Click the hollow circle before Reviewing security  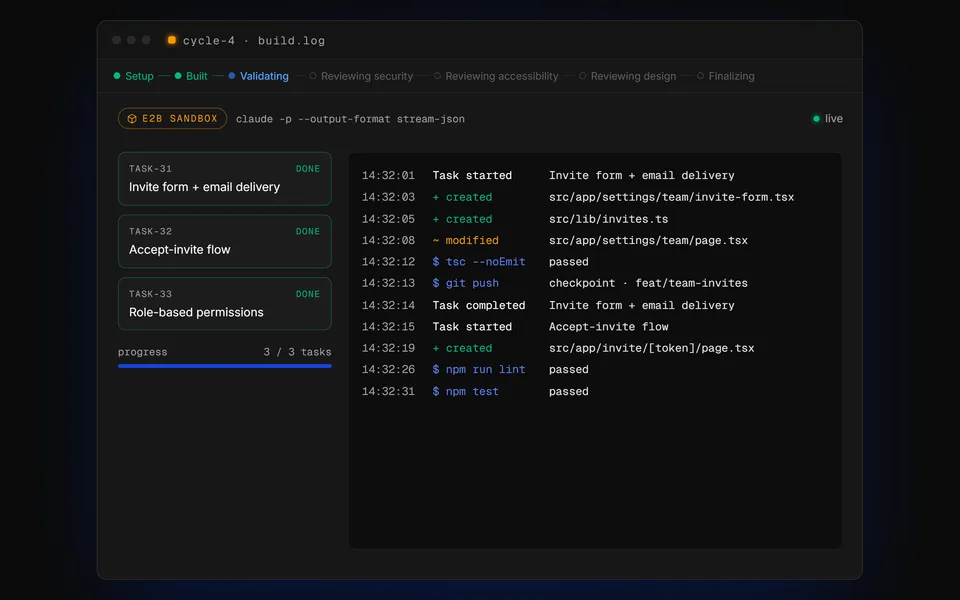click(313, 76)
